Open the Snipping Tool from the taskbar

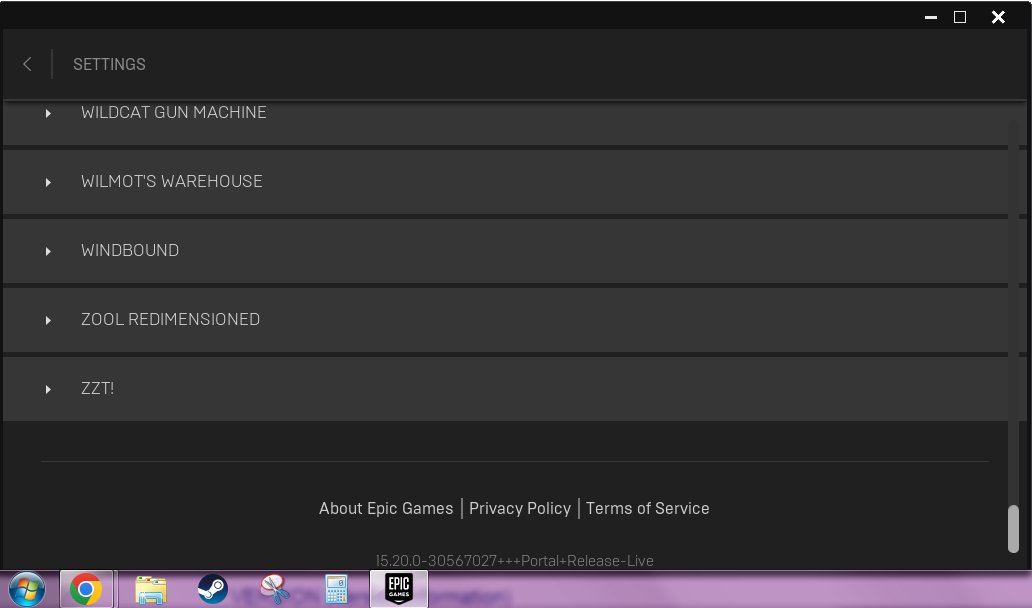point(273,589)
